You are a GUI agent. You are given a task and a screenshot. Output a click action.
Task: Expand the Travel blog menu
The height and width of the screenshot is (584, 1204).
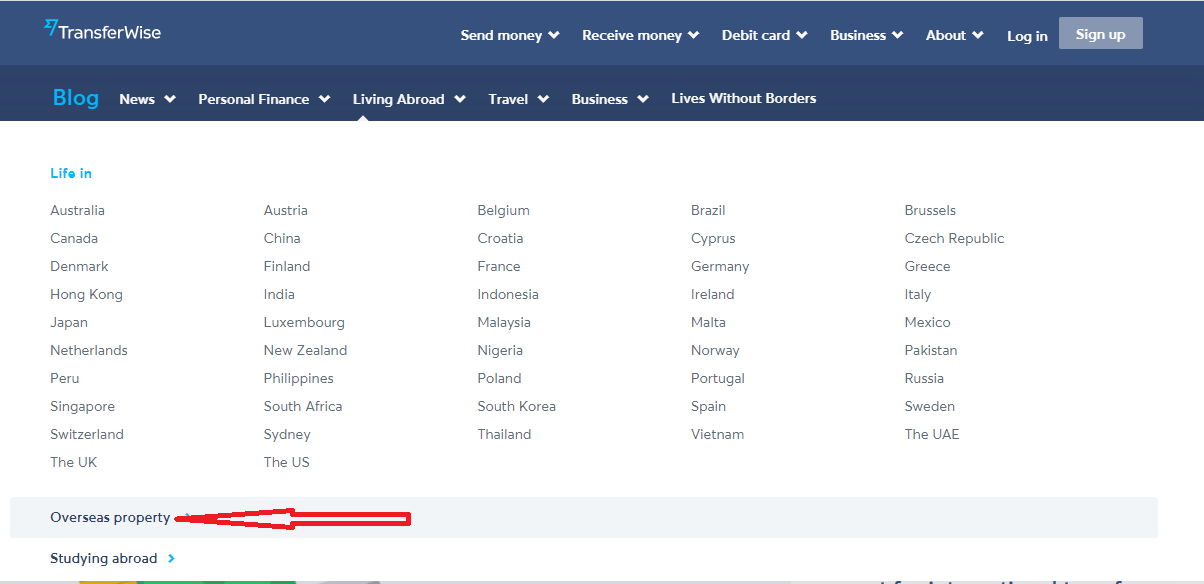point(518,99)
